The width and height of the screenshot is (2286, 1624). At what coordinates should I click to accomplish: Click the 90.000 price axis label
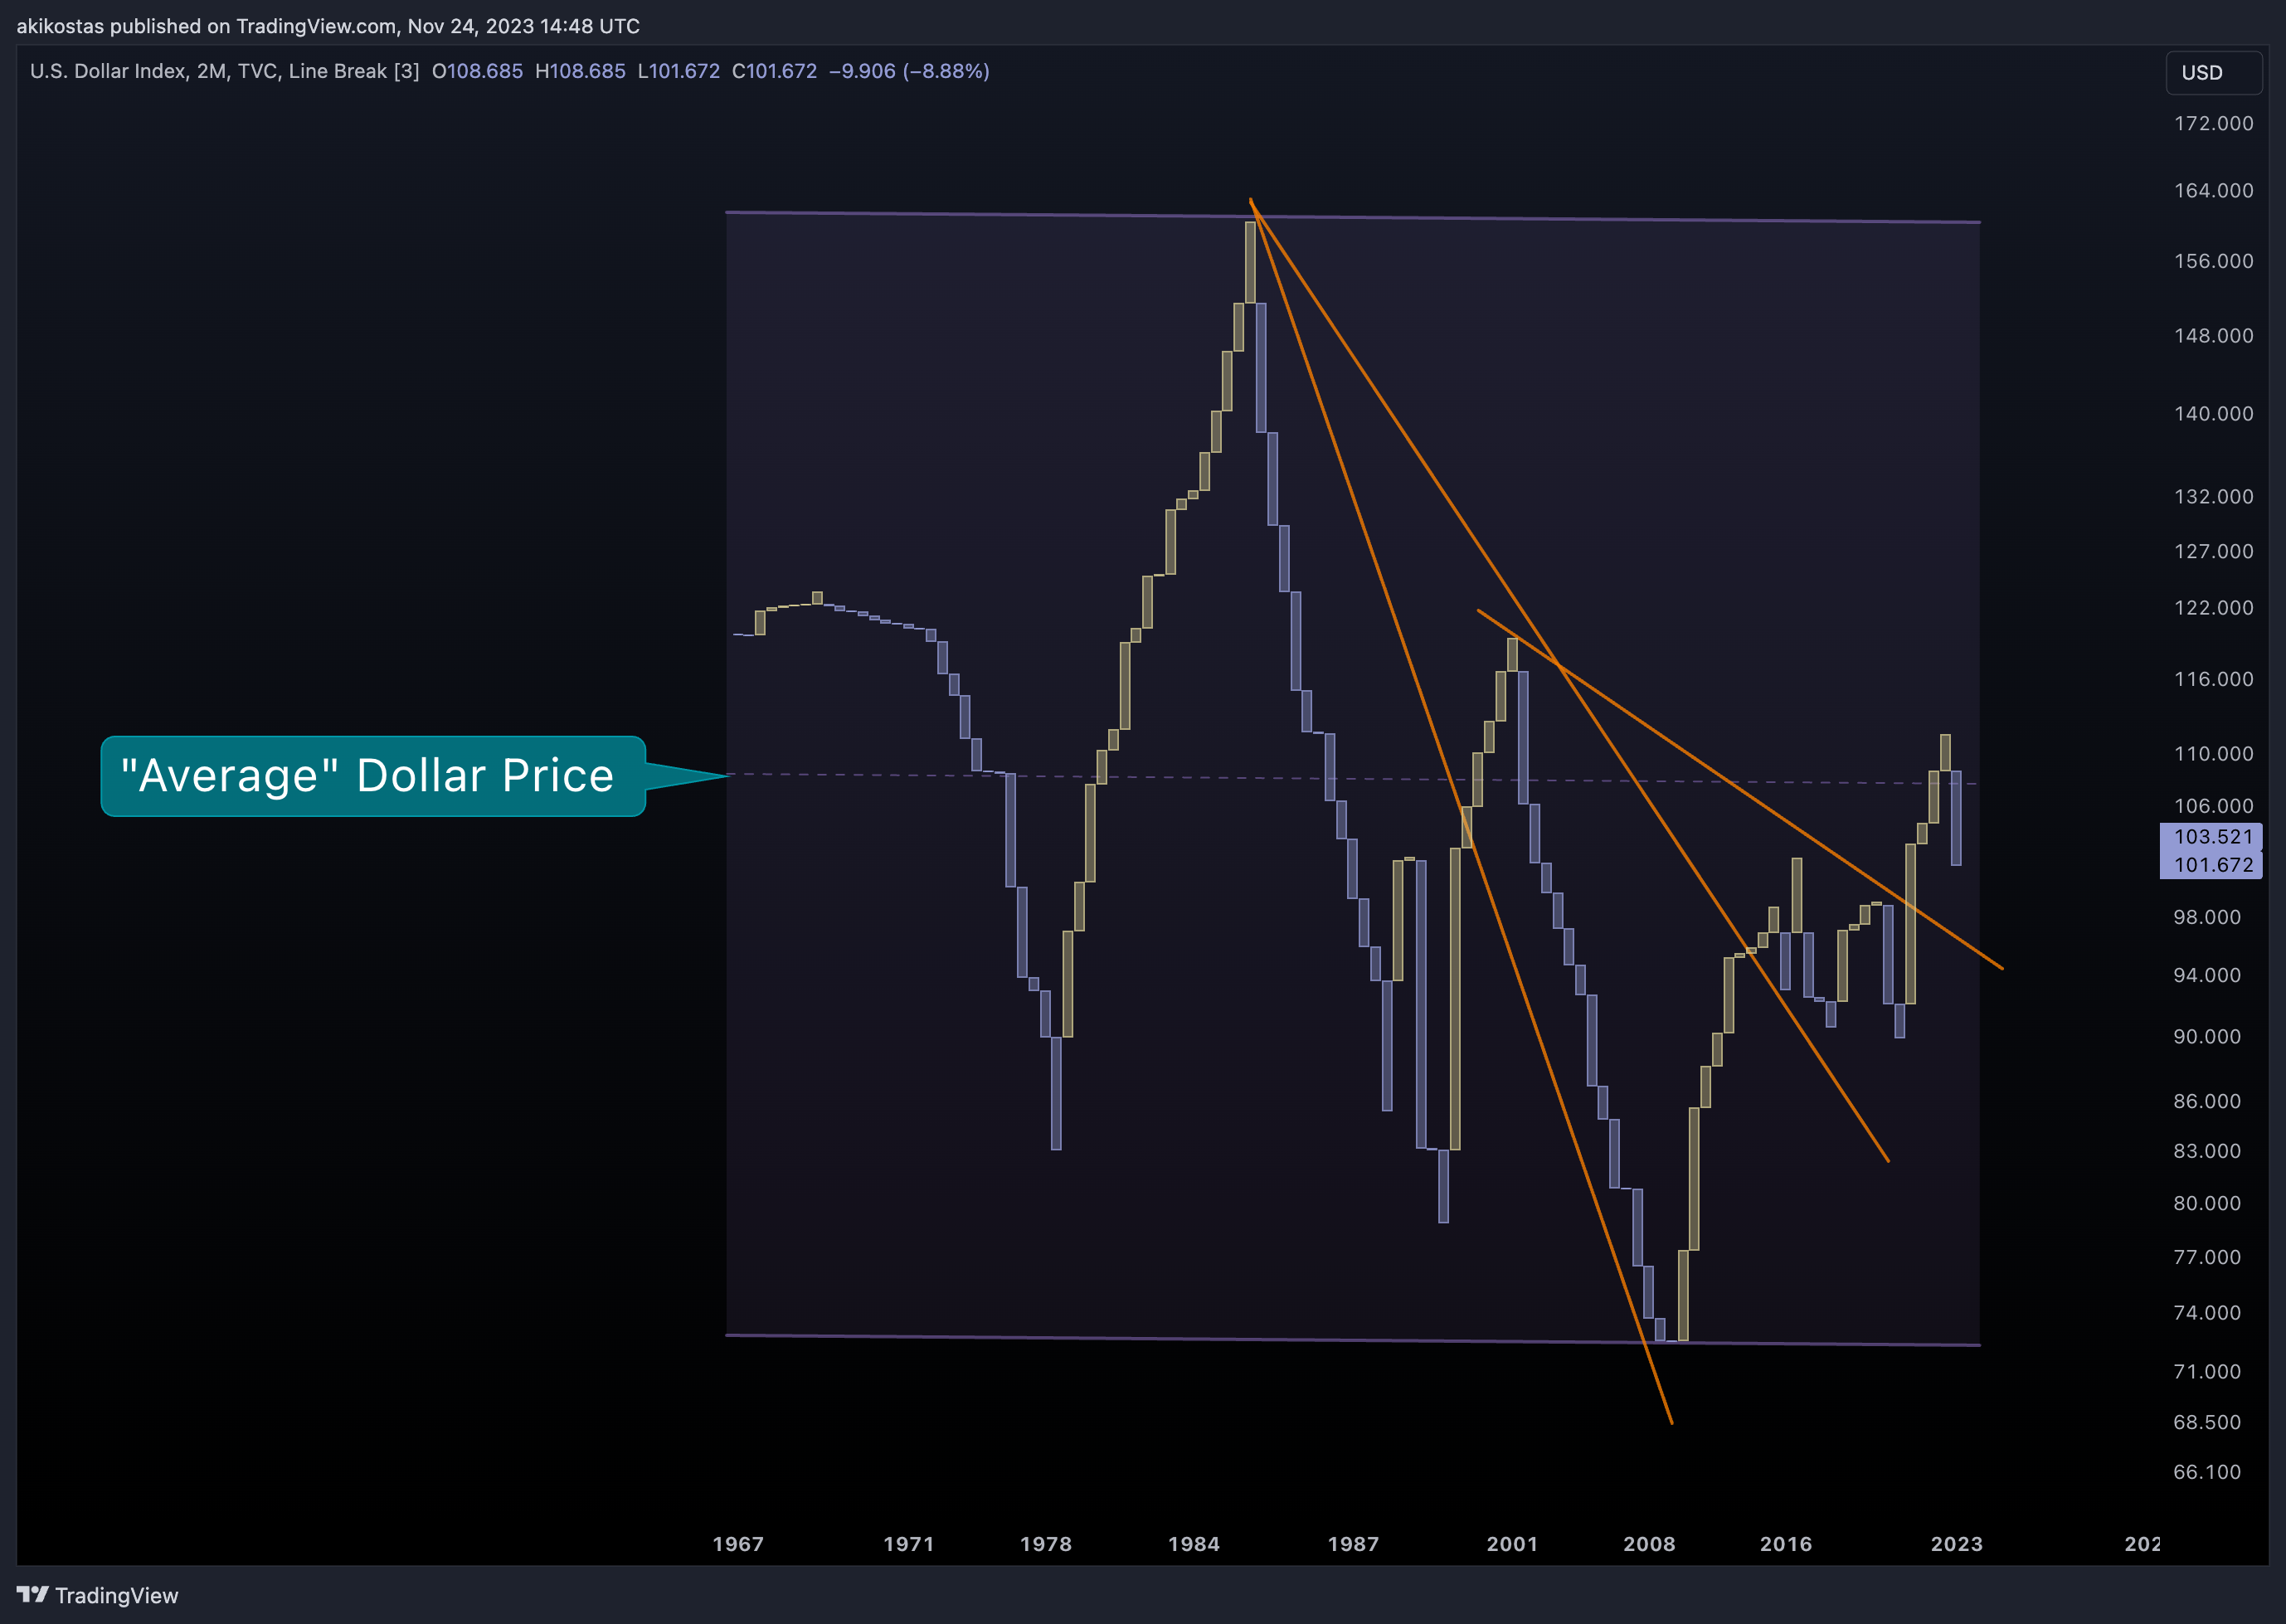point(2207,1037)
